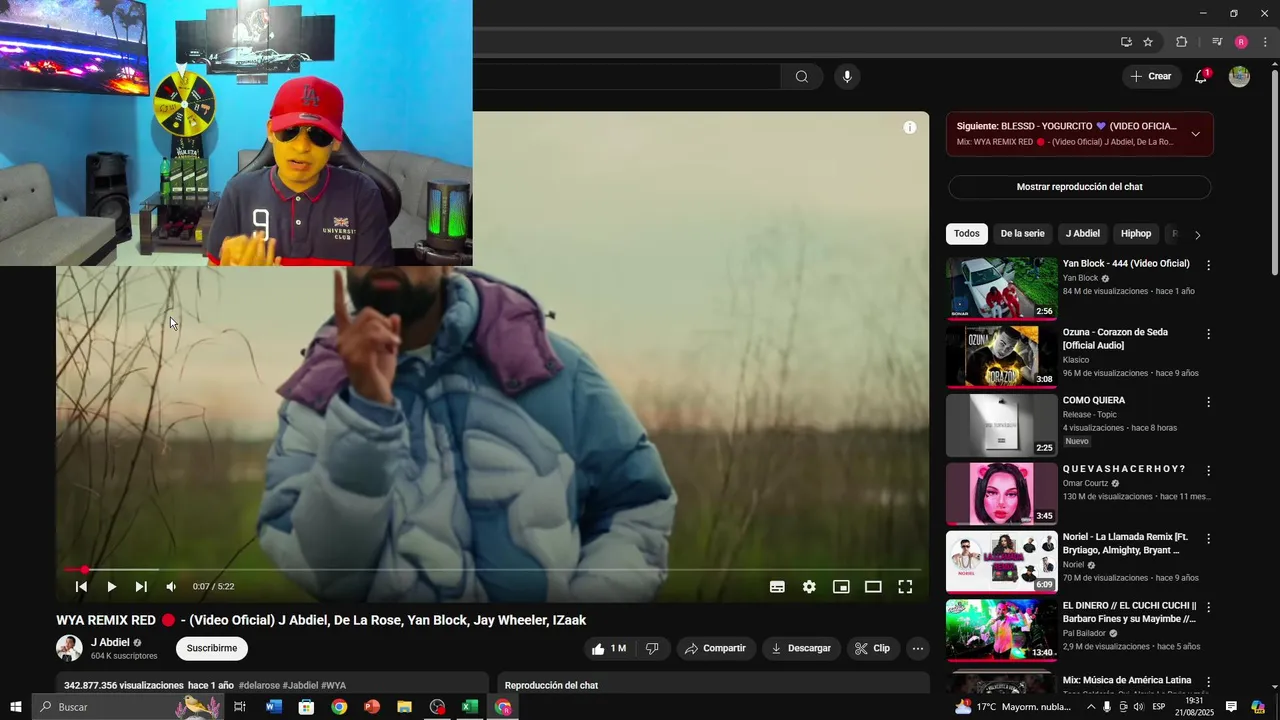Screen dimensions: 1280x720
Task: Open Chrome extensions puzzle icon
Action: click(1181, 42)
